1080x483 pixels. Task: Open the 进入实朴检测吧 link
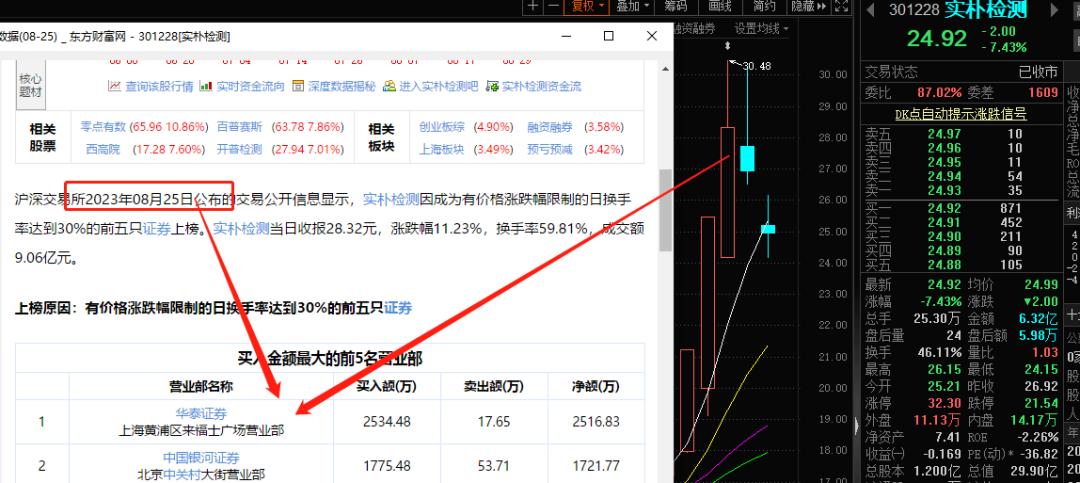coord(439,86)
